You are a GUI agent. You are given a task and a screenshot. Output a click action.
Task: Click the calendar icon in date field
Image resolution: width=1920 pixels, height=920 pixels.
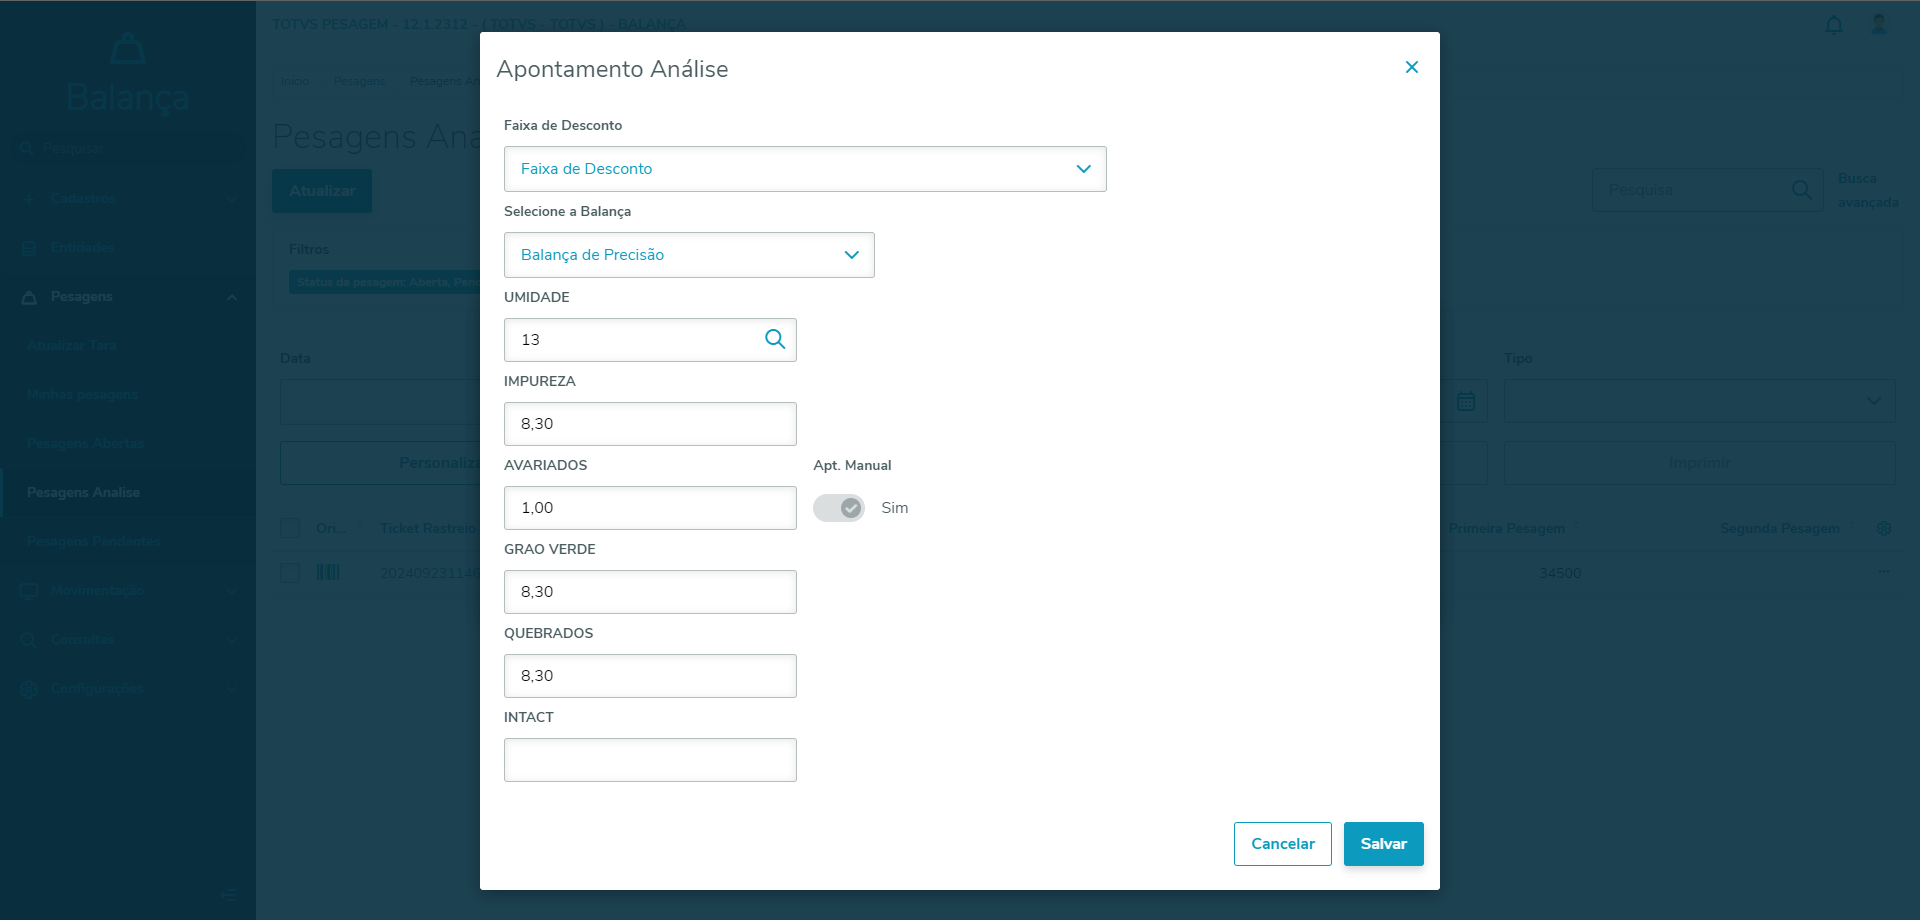tap(1466, 401)
